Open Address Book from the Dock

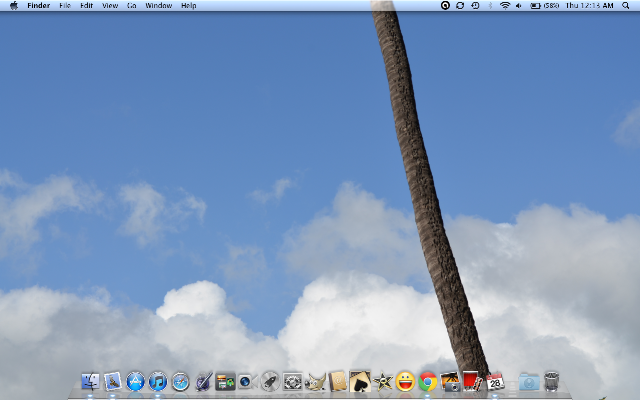point(338,382)
